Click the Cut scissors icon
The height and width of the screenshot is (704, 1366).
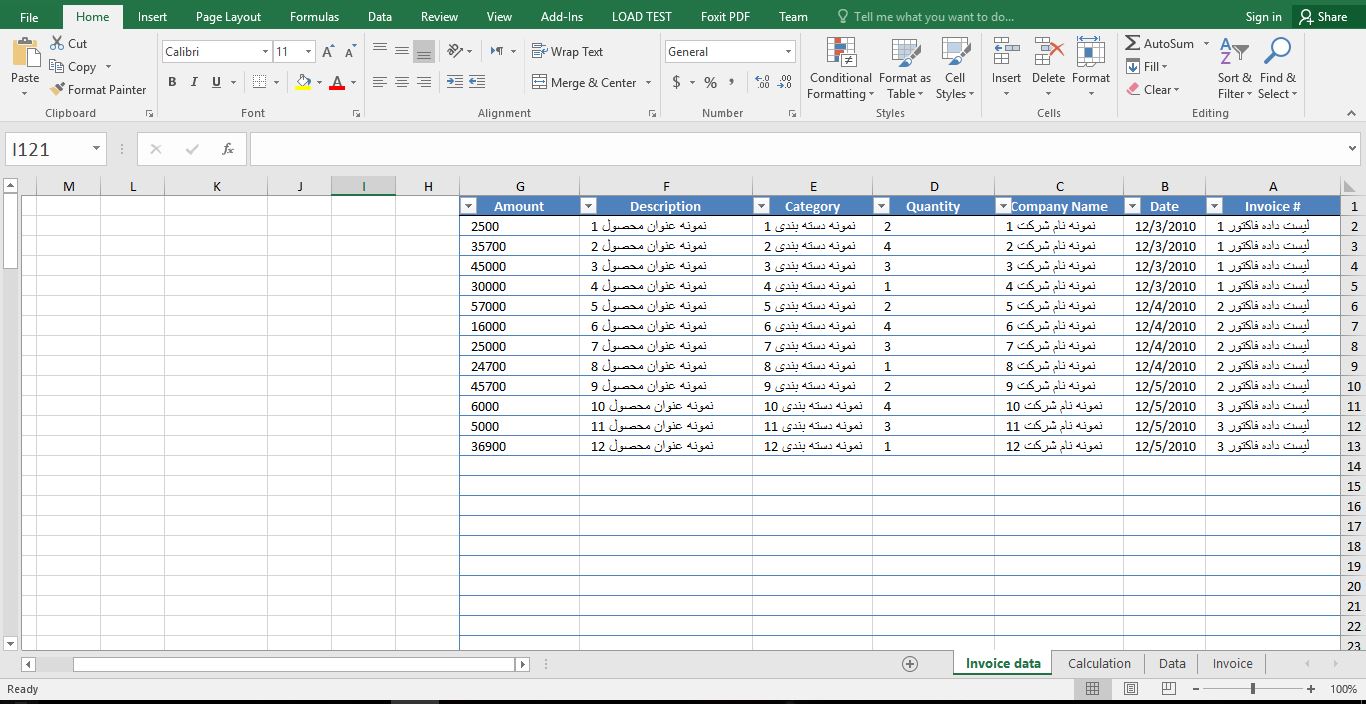point(57,43)
